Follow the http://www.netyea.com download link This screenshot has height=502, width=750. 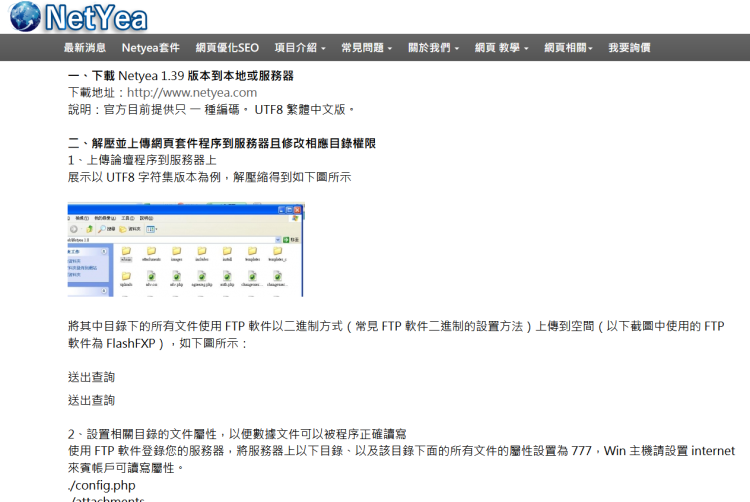tap(192, 92)
